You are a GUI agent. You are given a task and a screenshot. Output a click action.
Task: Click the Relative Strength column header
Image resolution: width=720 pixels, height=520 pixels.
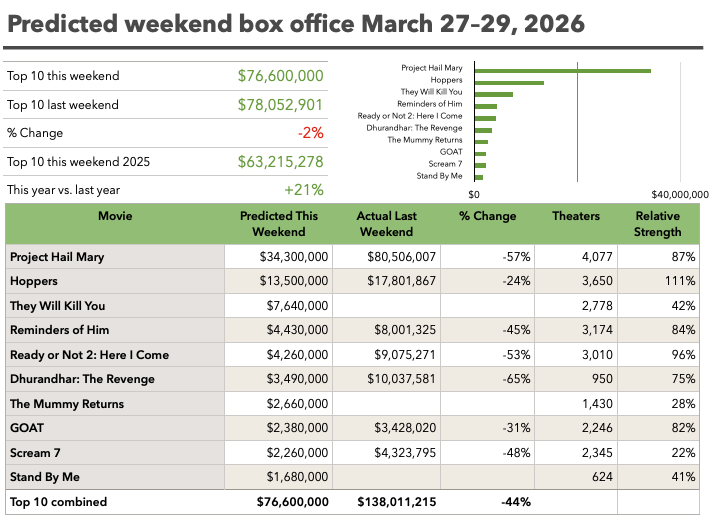pyautogui.click(x=657, y=224)
